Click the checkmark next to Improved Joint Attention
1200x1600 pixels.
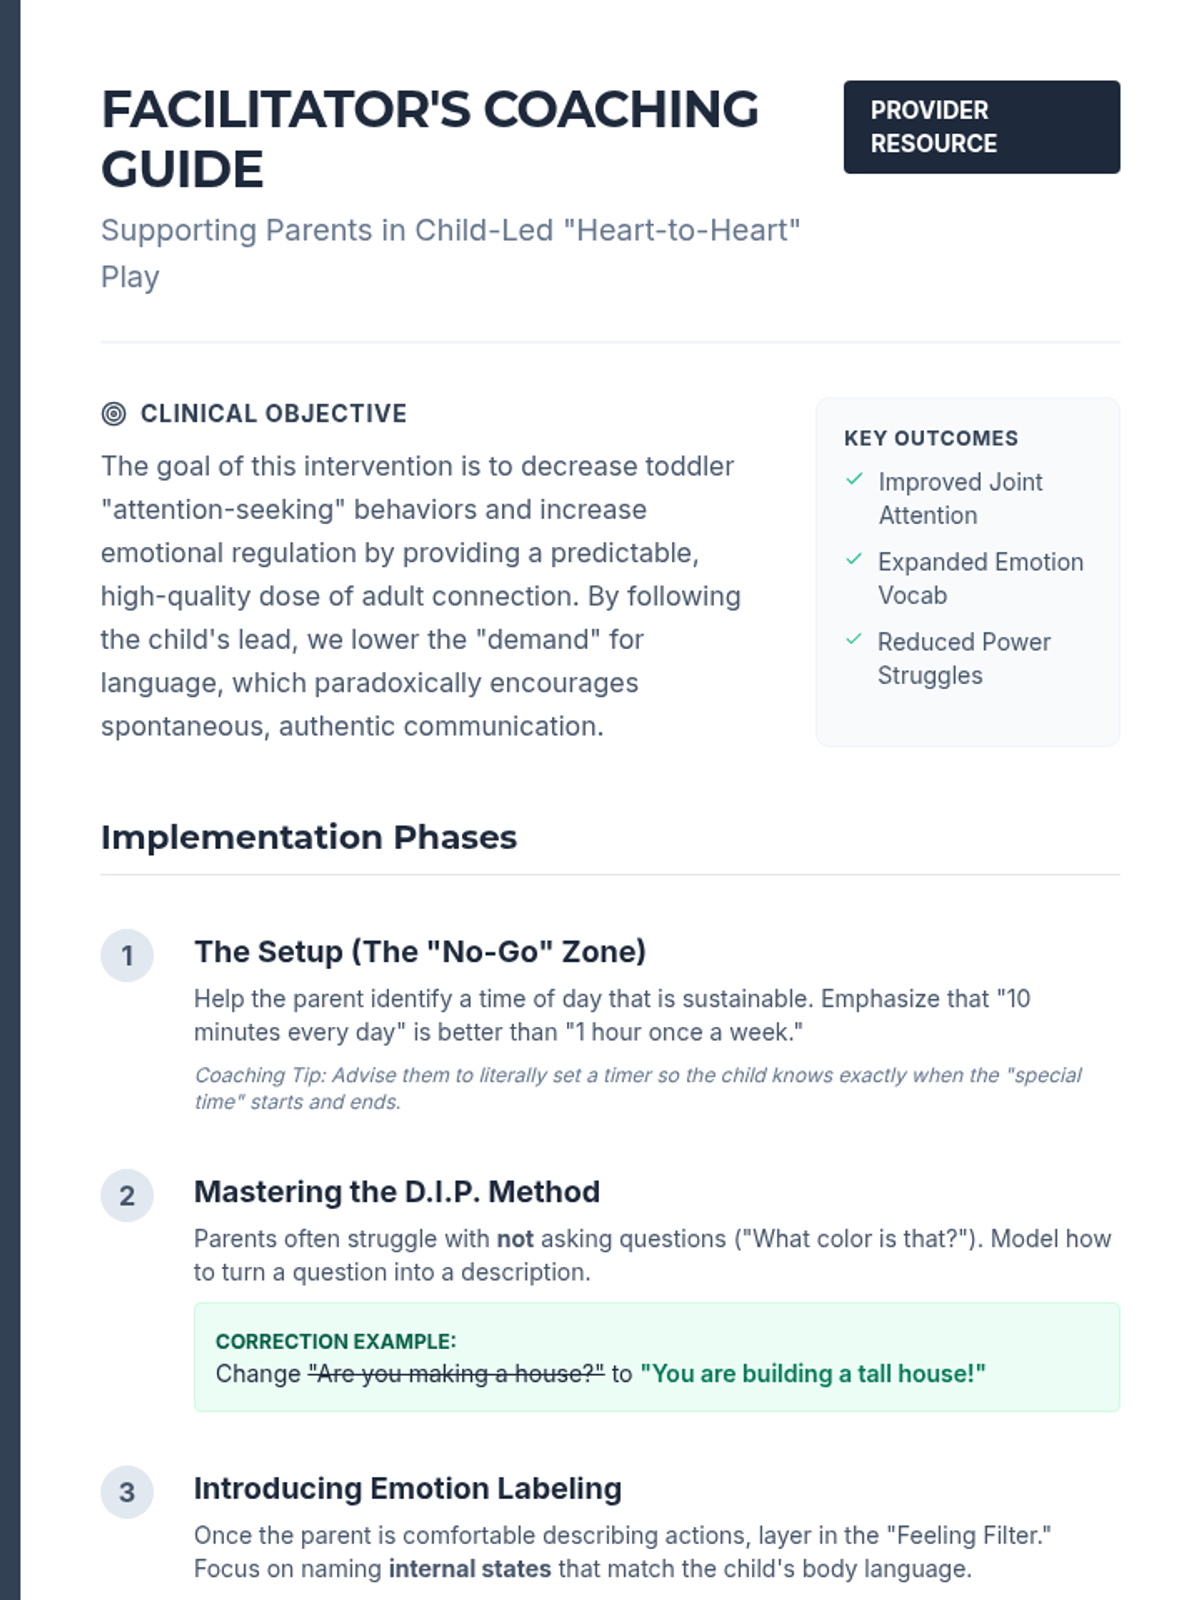click(x=854, y=480)
